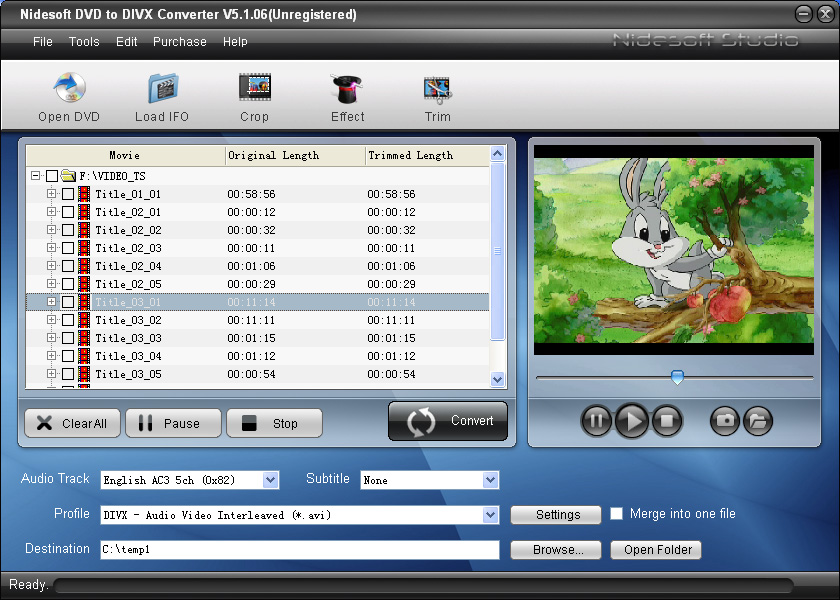The image size is (840, 600).
Task: Click the film icon of Title_02_03
Action: [84, 248]
